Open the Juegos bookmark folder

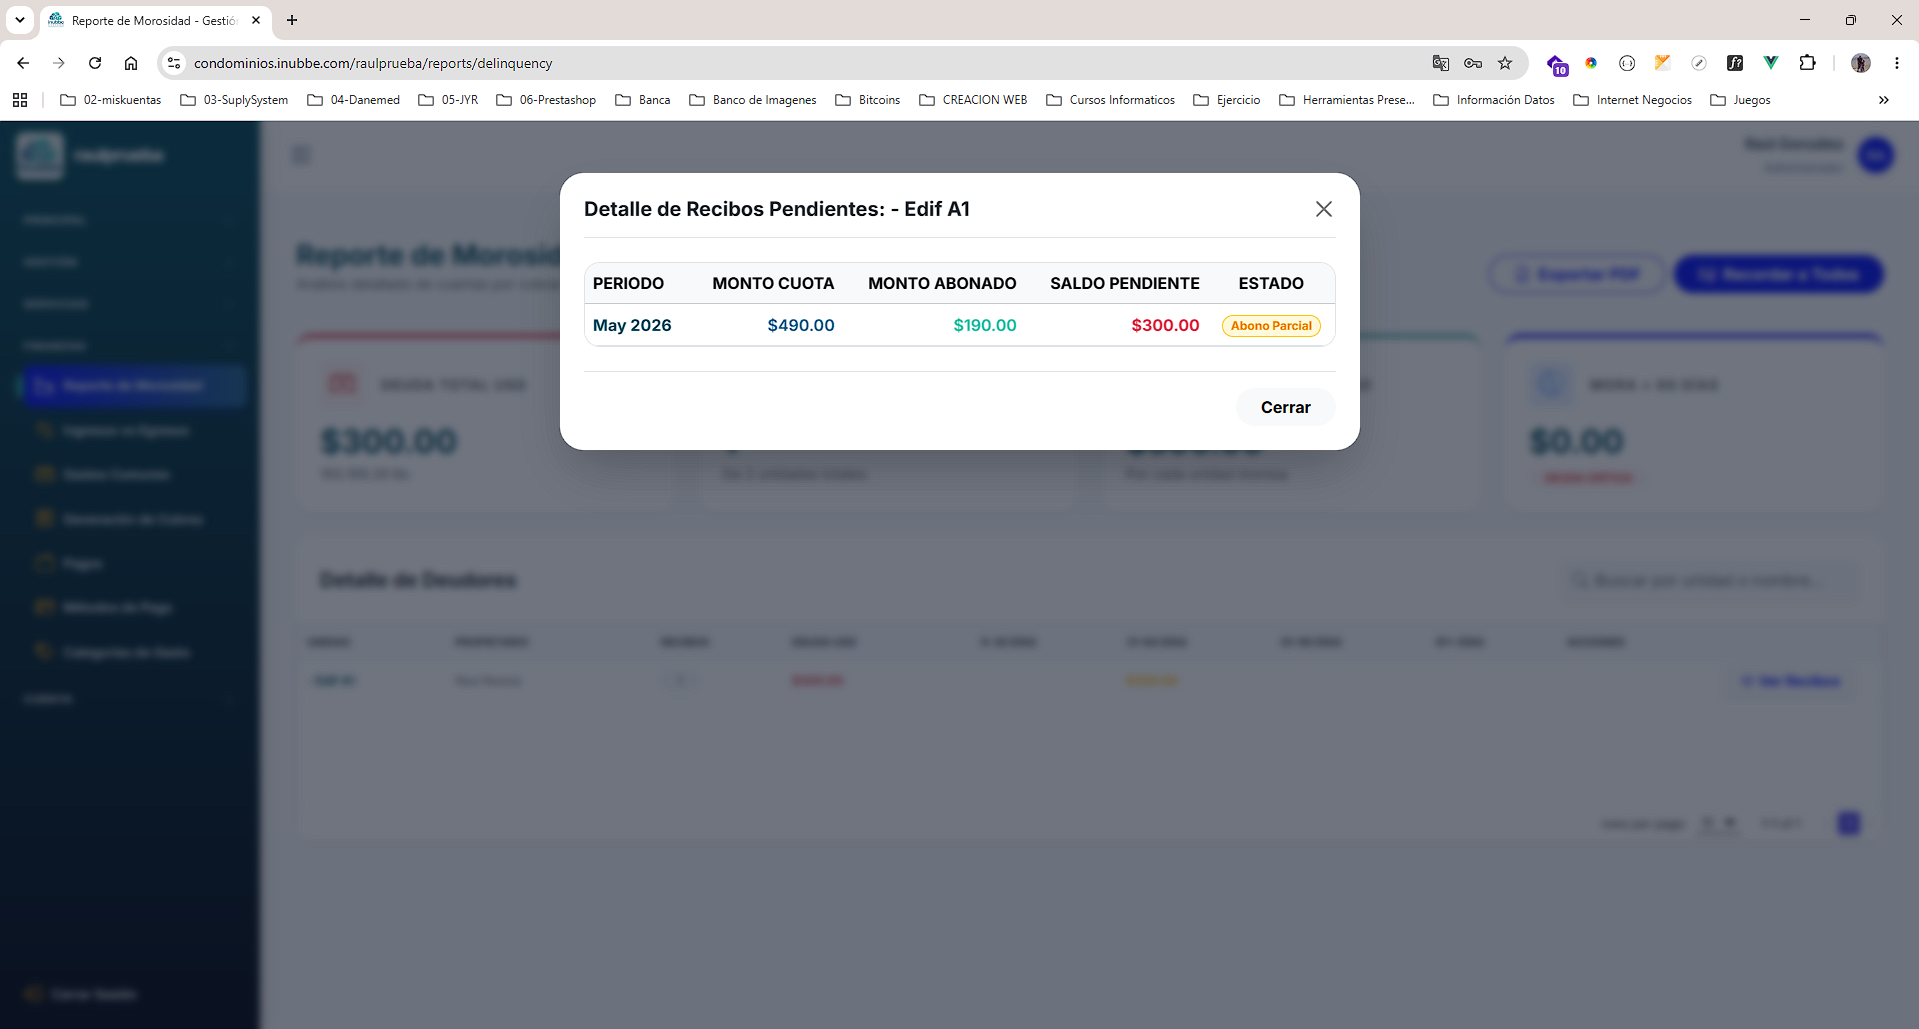(x=1741, y=100)
